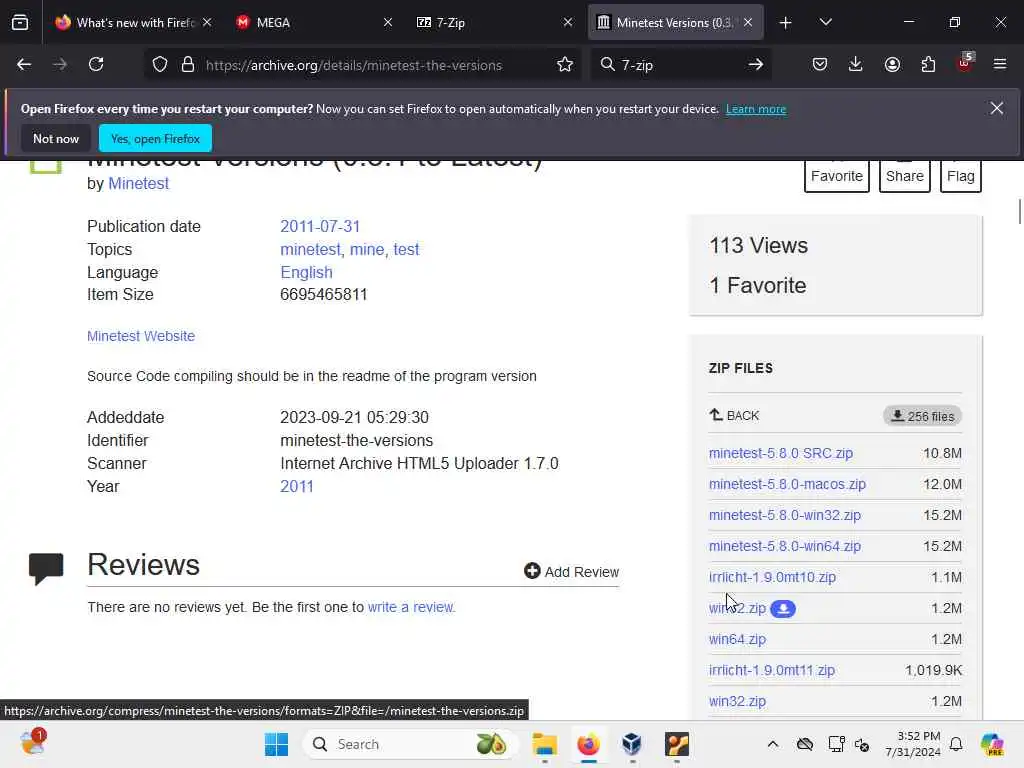Open mine topic link
This screenshot has width=1024, height=768.
(x=367, y=249)
